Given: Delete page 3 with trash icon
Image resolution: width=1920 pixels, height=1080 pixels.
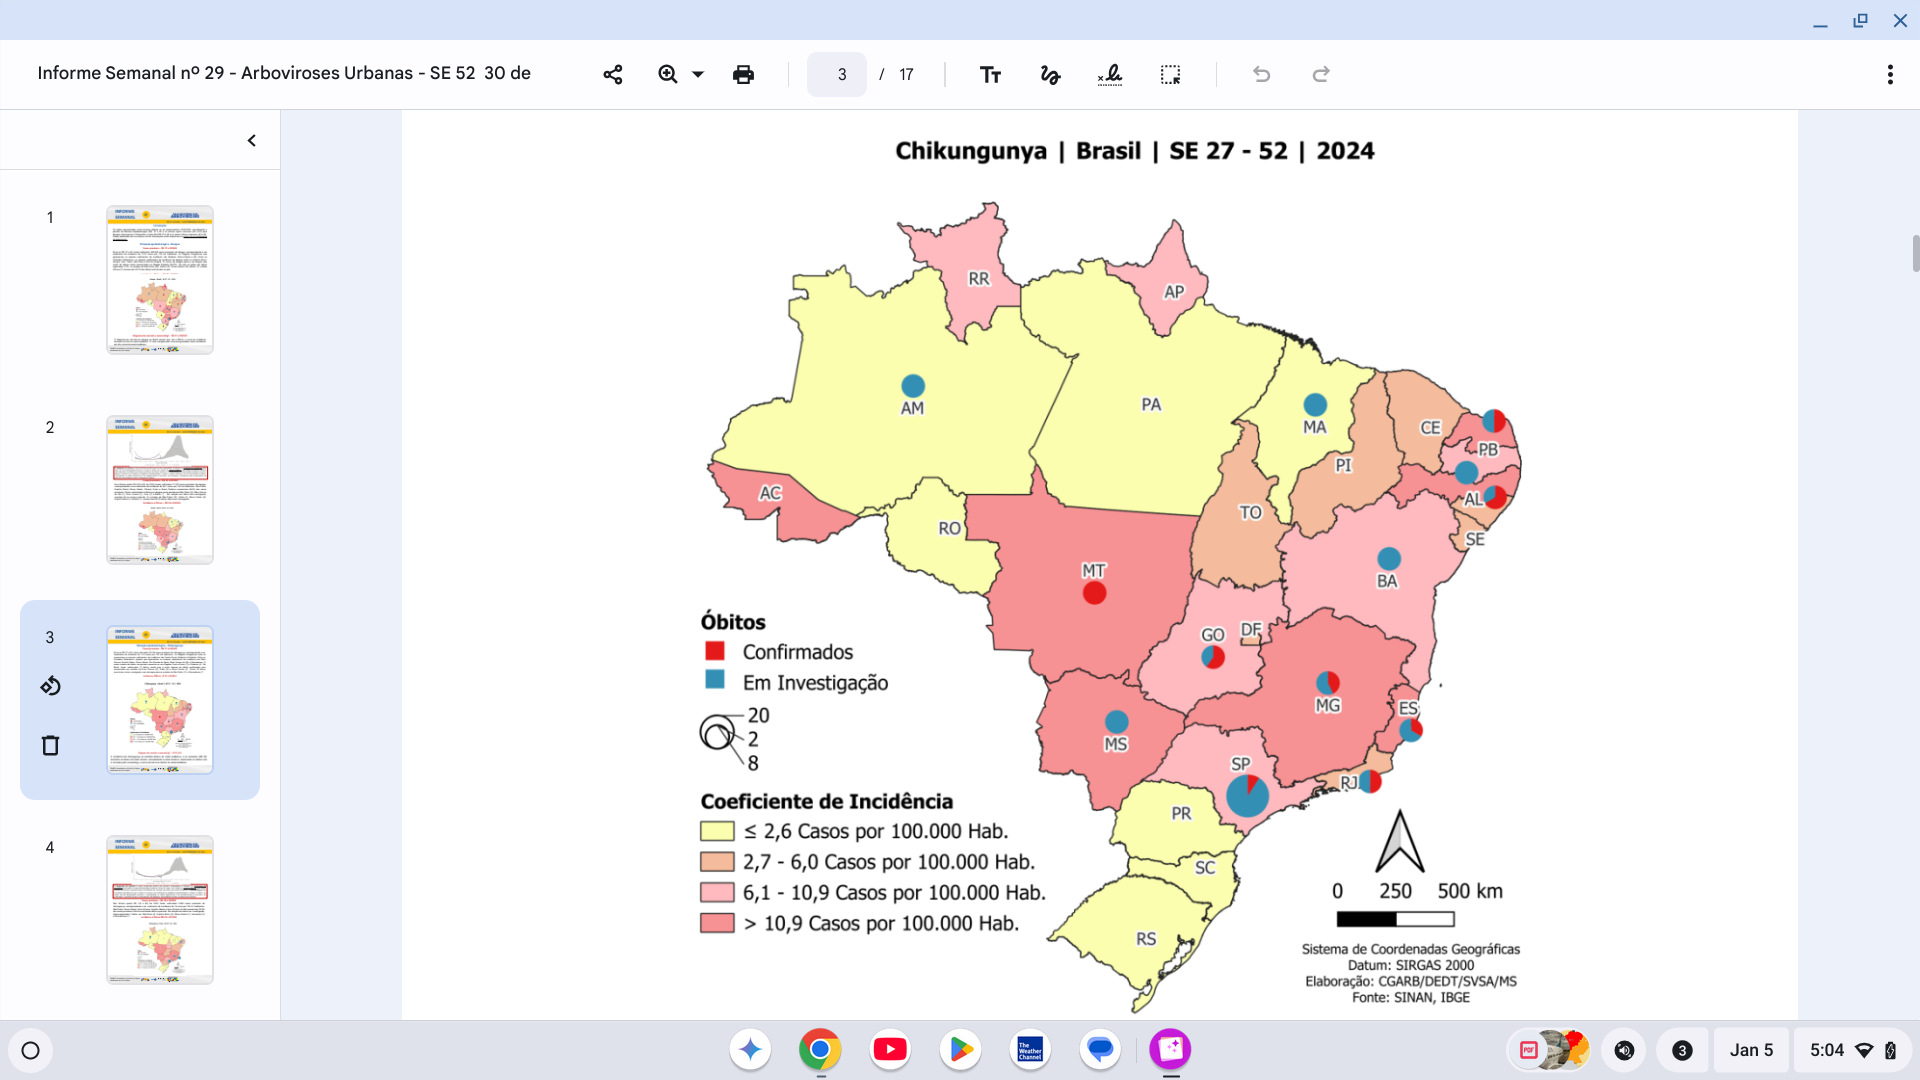Looking at the screenshot, I should 51,746.
